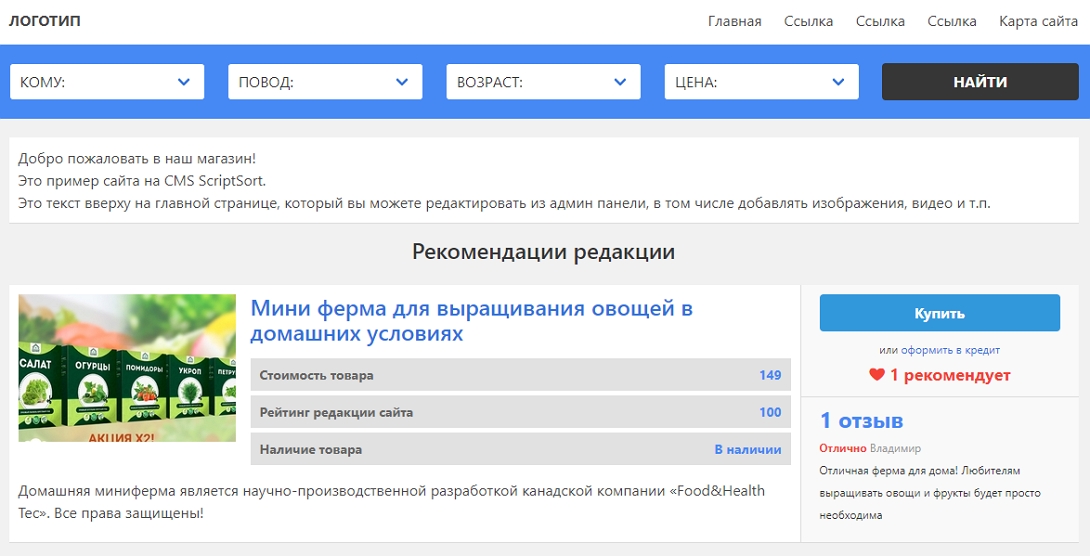Follow the оформить в кредит link
The height and width of the screenshot is (556, 1090).
[950, 350]
